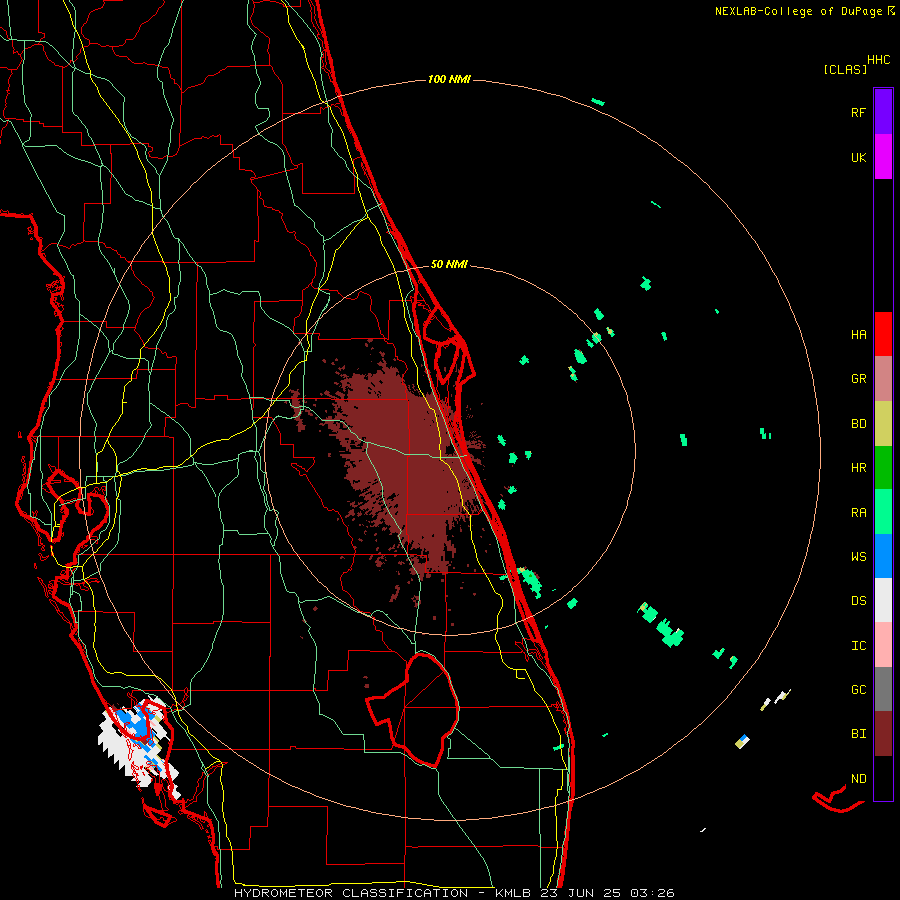Click the NEXLAB-College of DuPage text
This screenshot has width=900, height=900.
coord(798,11)
